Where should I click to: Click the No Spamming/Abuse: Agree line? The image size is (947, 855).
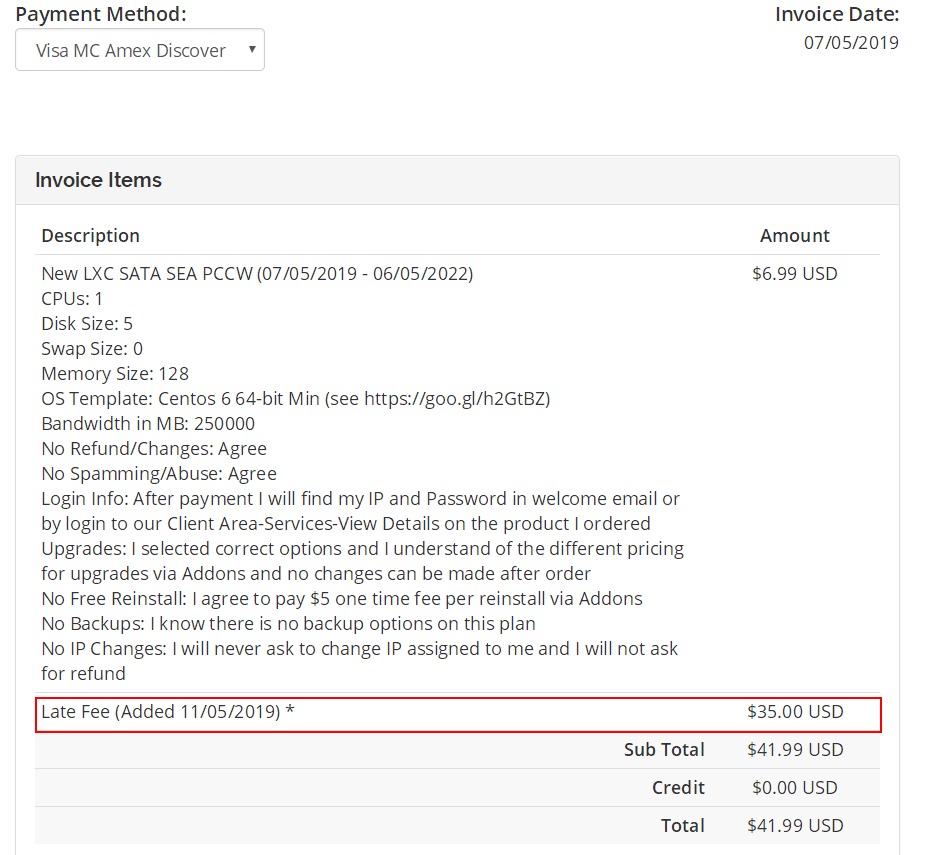[x=159, y=474]
